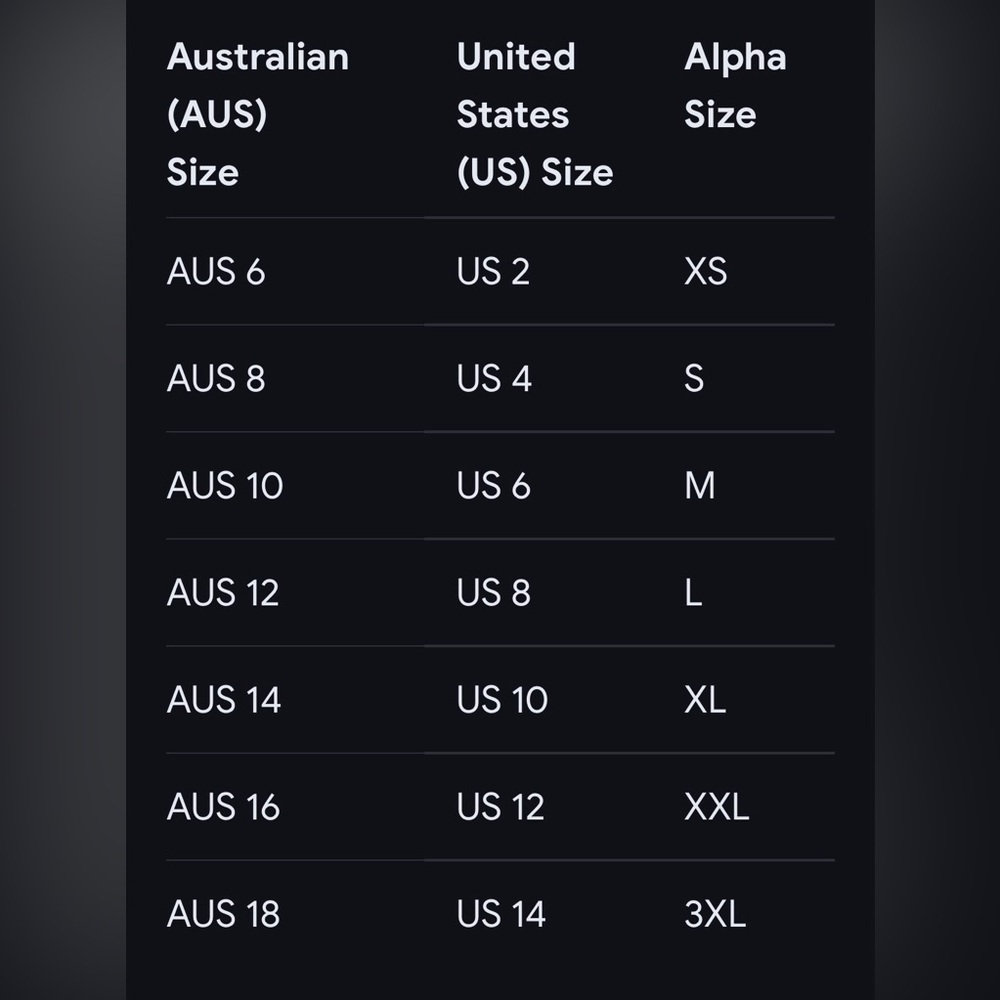Screen dimensions: 1000x1000
Task: Click the XL alpha size cell
Action: [x=705, y=700]
